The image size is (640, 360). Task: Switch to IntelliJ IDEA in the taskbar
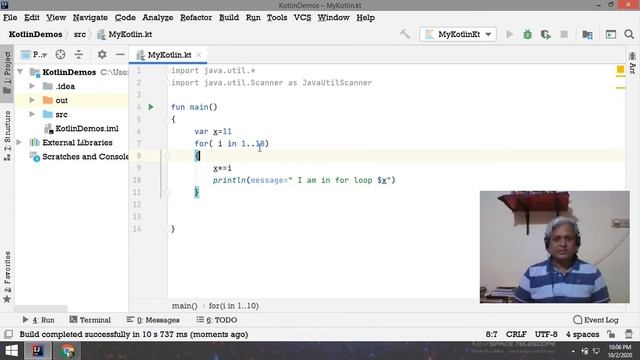pos(38,351)
